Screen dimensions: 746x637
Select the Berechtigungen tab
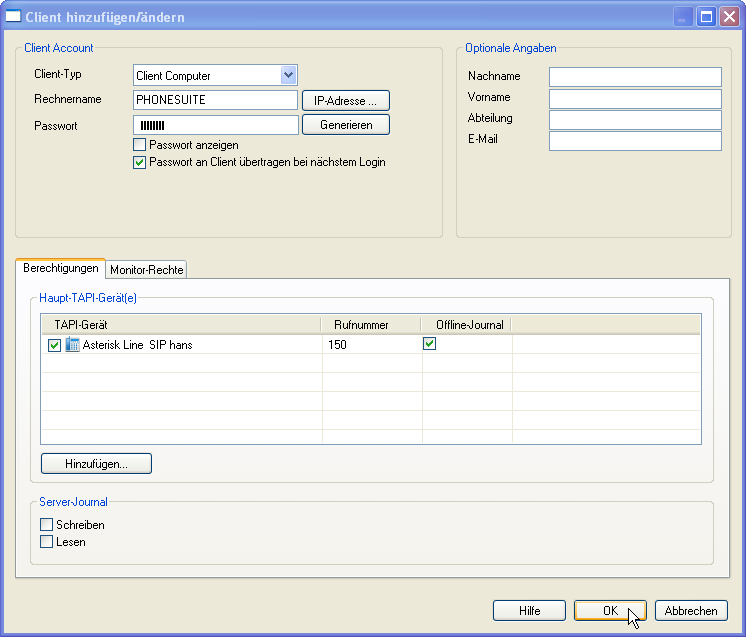pyautogui.click(x=61, y=269)
